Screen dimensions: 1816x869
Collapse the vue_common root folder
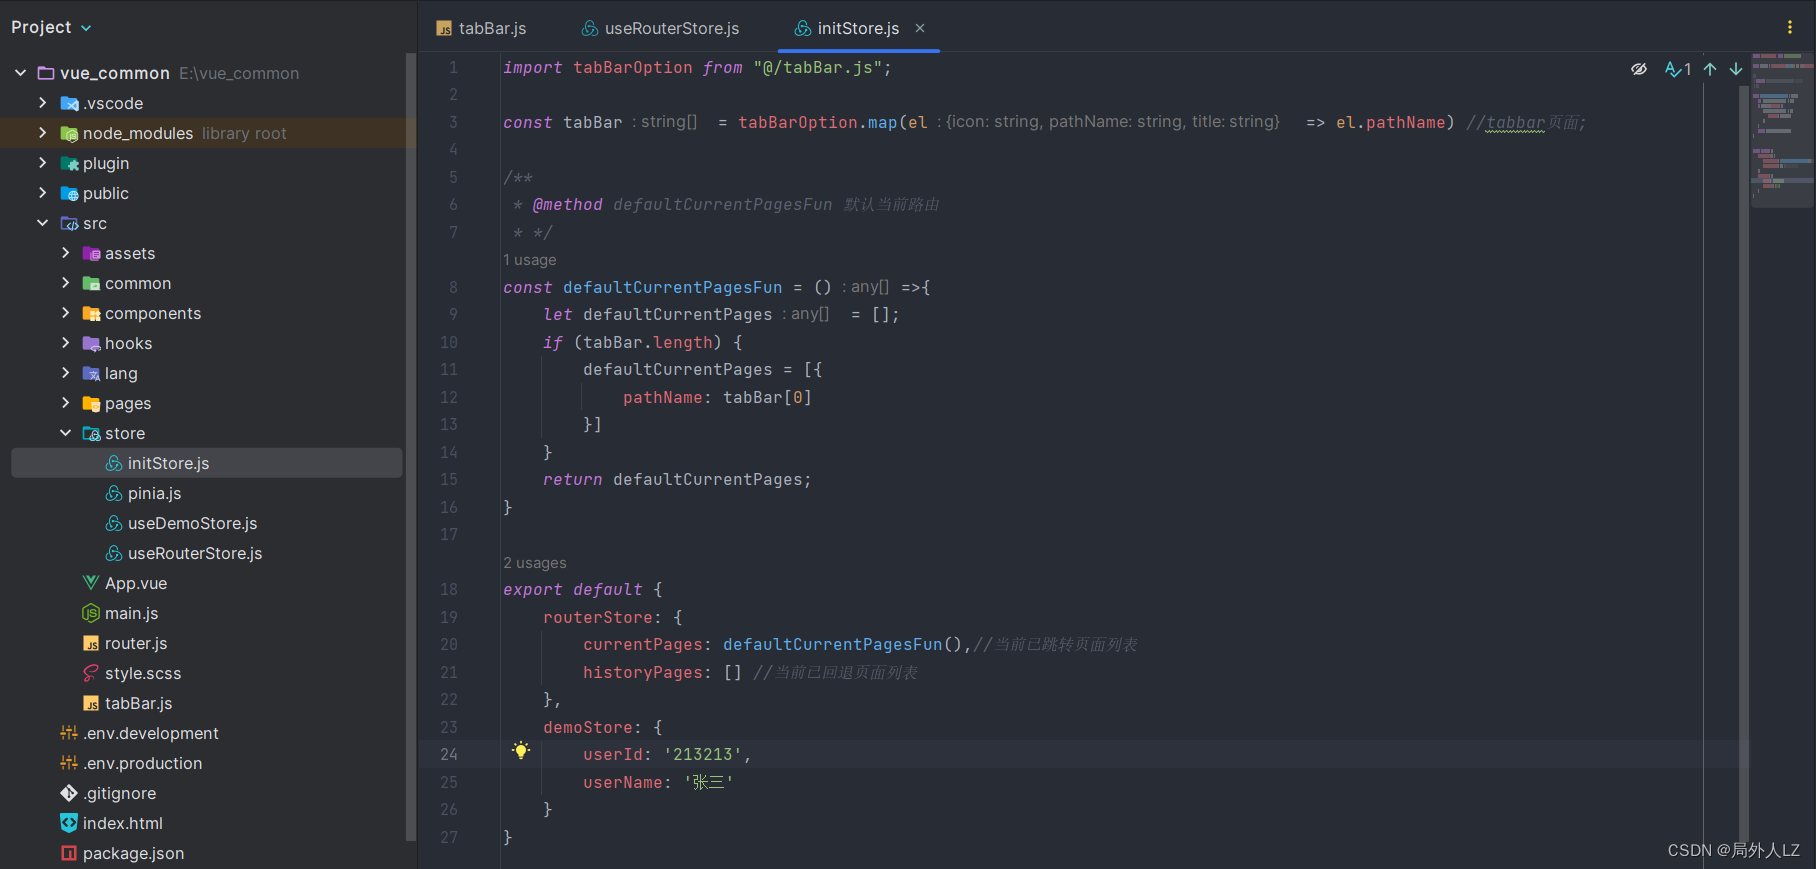click(x=20, y=73)
